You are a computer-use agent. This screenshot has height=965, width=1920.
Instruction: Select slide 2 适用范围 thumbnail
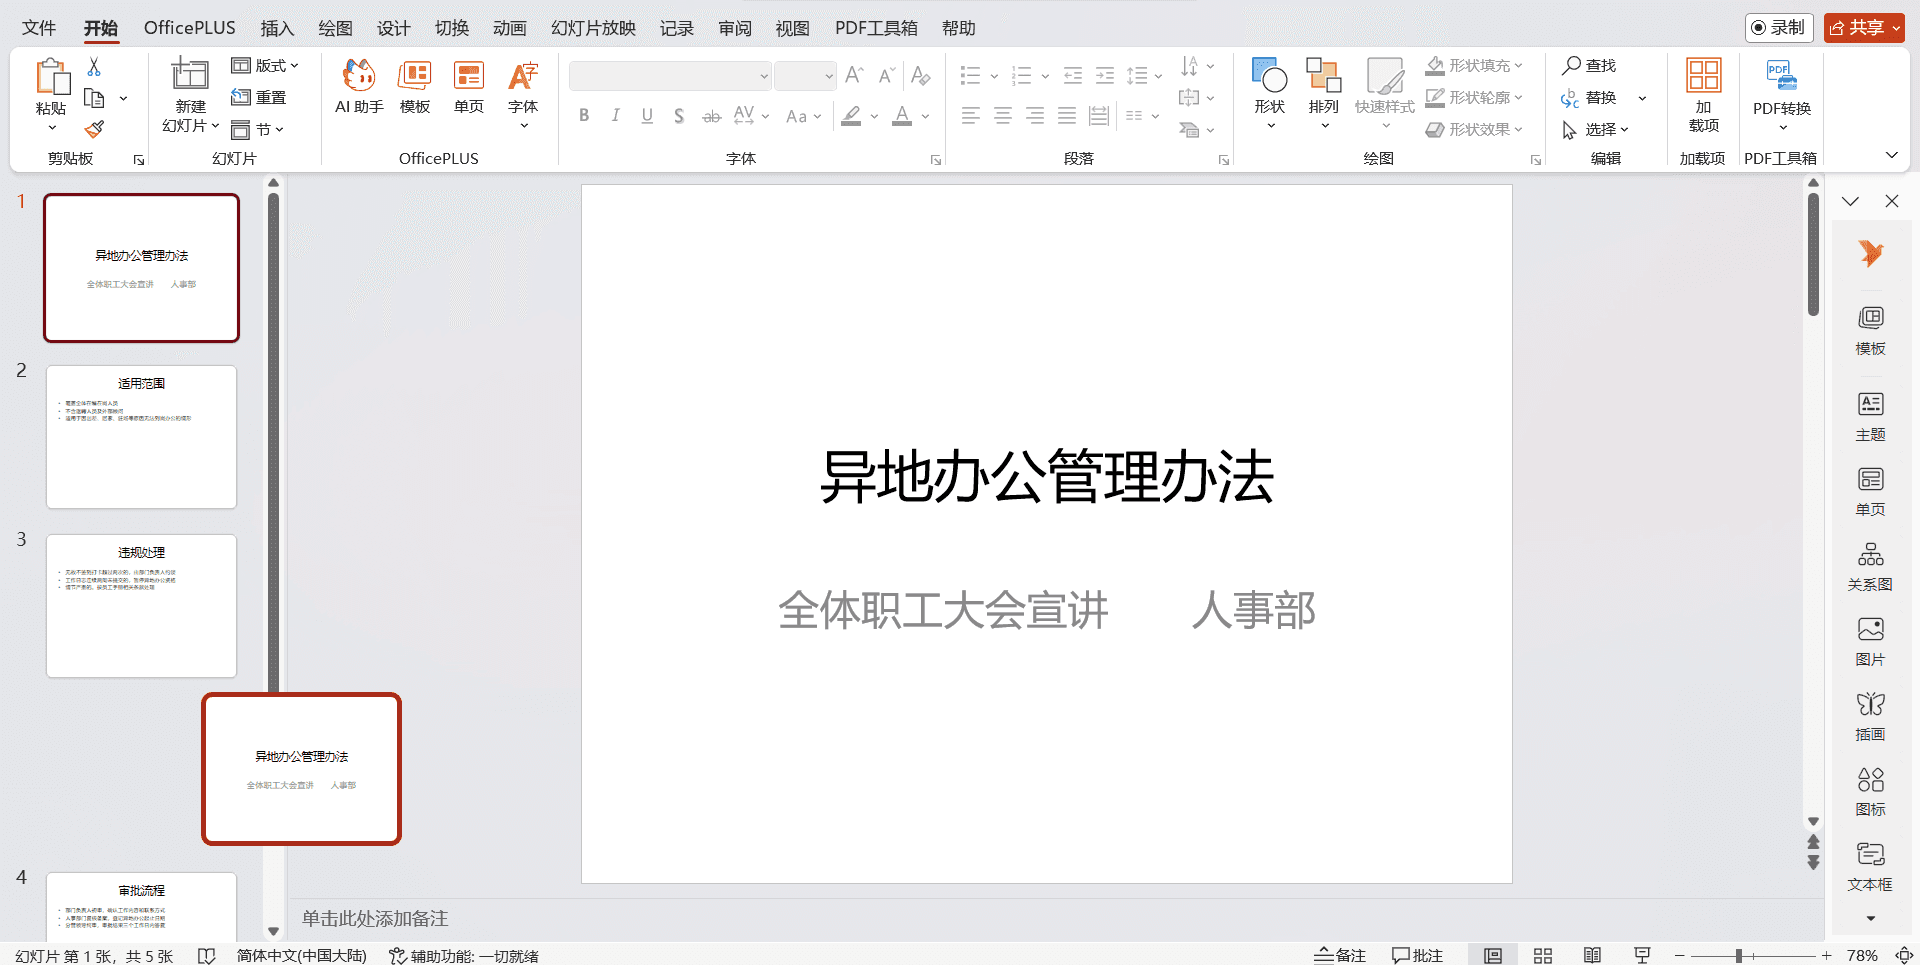point(141,437)
